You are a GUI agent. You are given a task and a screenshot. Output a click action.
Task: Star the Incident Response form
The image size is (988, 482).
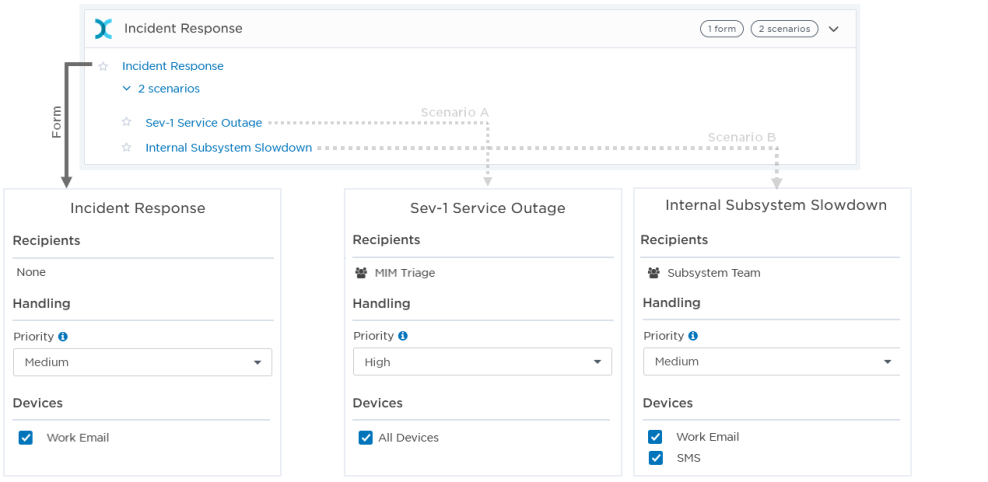click(x=103, y=67)
